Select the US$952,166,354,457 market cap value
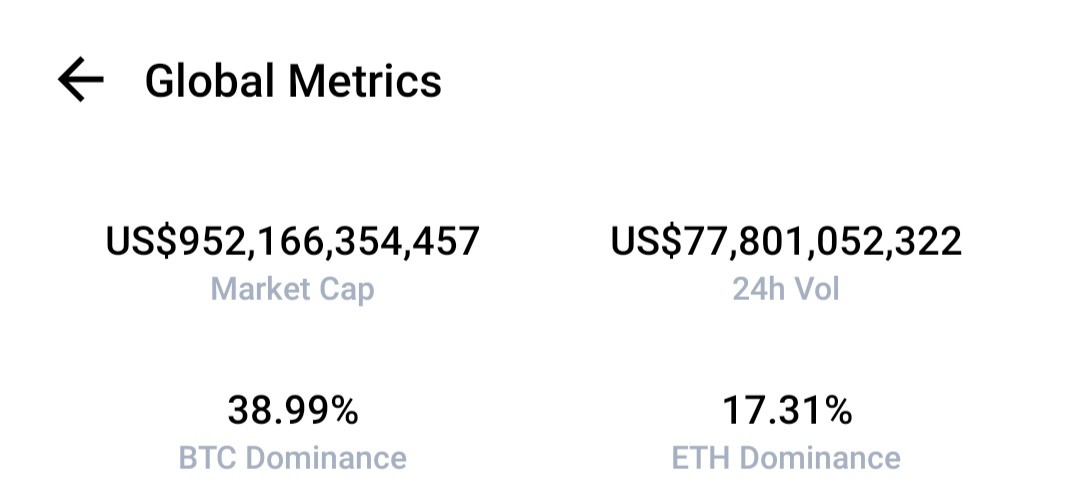 [293, 242]
